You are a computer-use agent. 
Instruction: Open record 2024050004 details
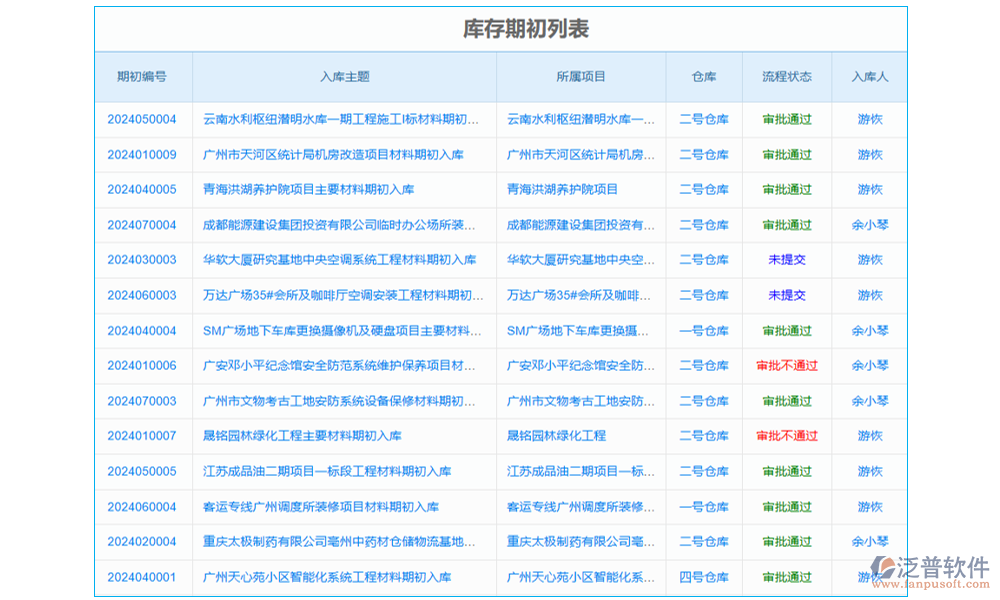(x=141, y=119)
